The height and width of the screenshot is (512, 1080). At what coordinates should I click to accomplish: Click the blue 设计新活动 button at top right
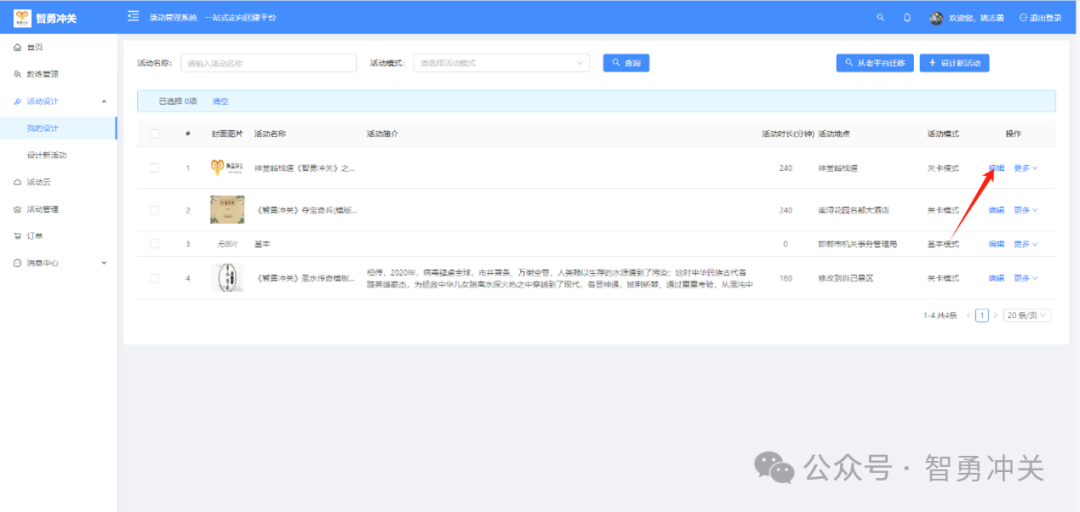[954, 63]
